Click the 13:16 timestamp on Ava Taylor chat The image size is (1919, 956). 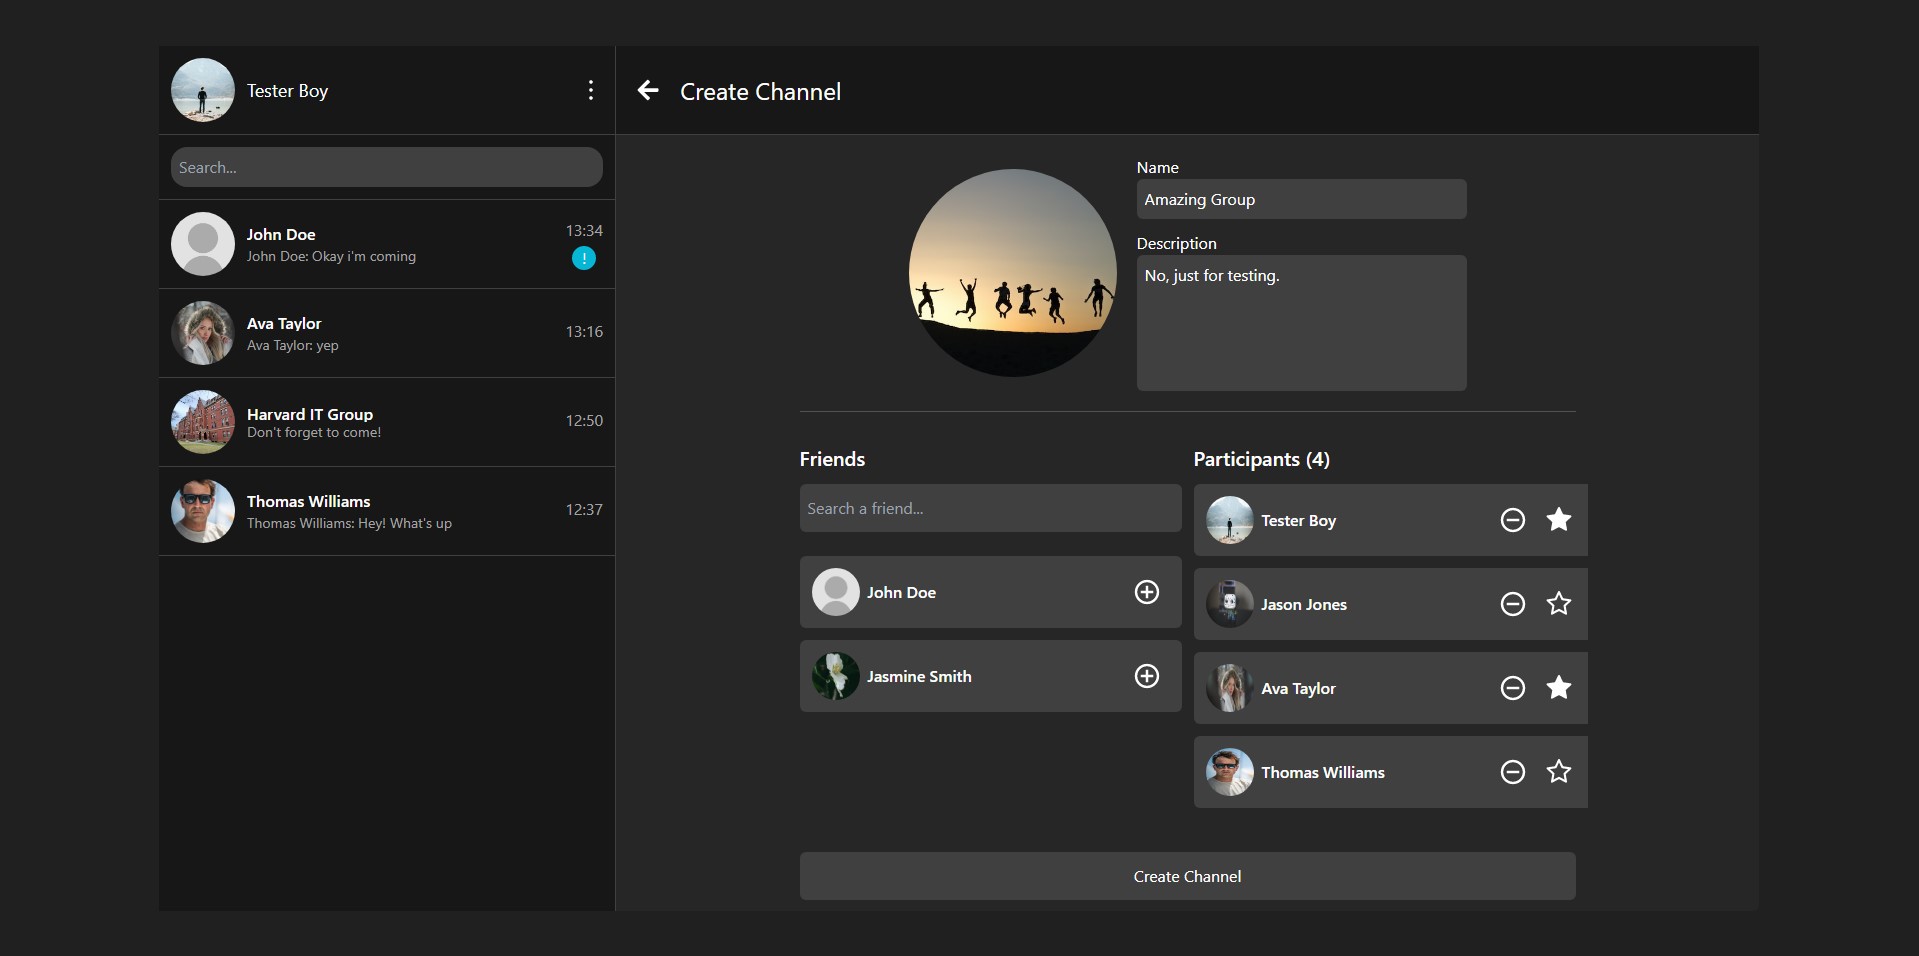click(x=584, y=332)
